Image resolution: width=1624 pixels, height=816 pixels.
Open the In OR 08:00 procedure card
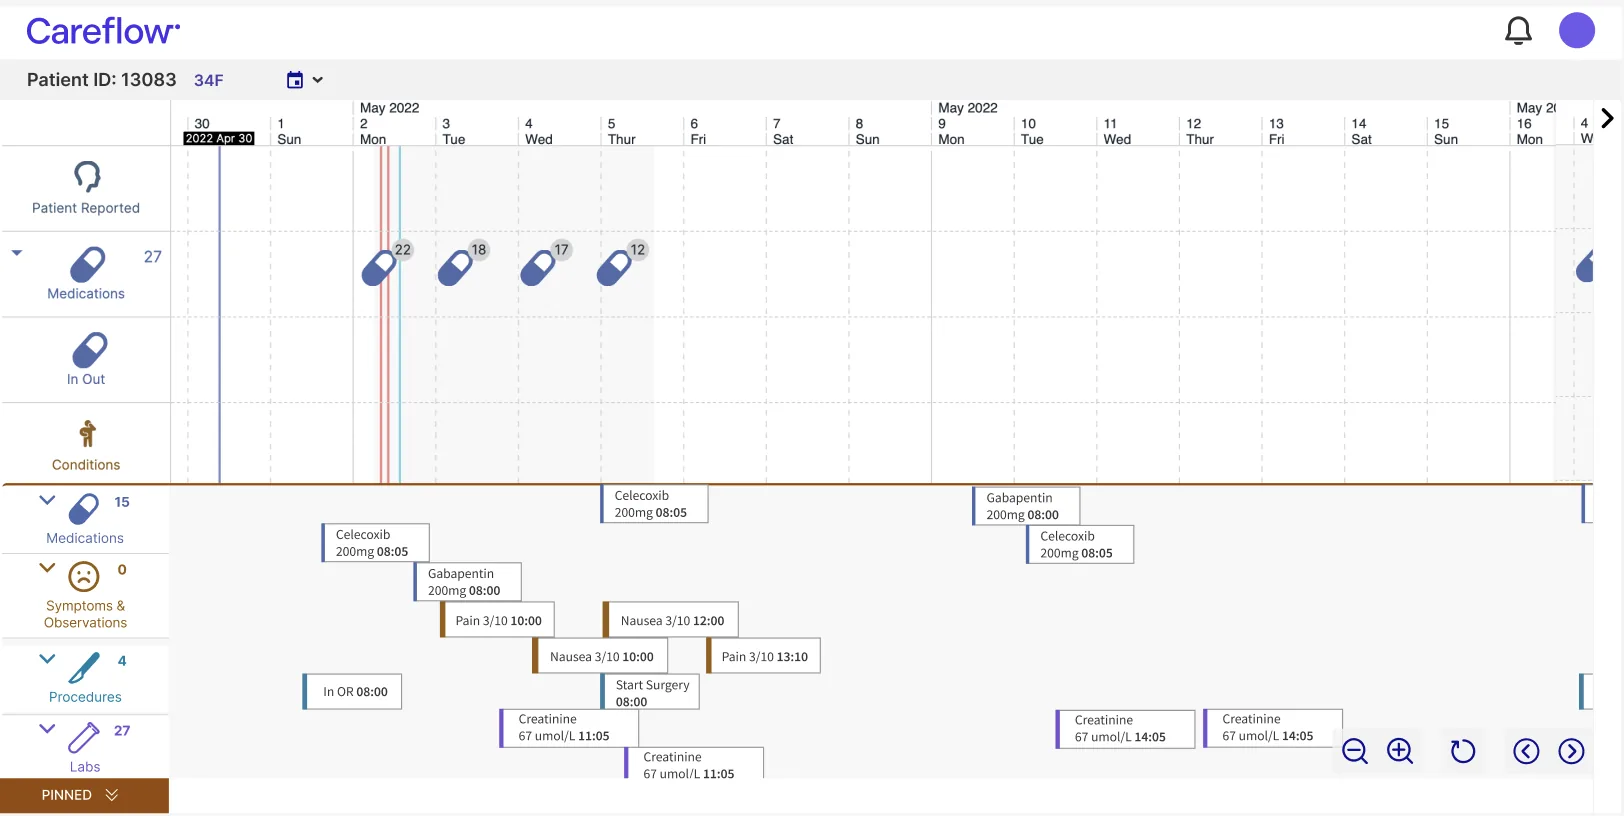352,691
